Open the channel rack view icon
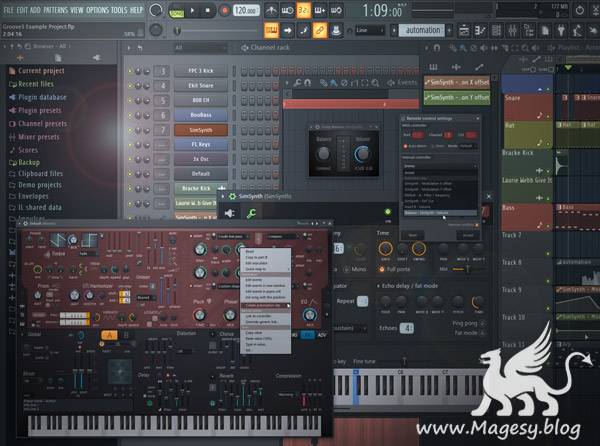 (x=496, y=30)
